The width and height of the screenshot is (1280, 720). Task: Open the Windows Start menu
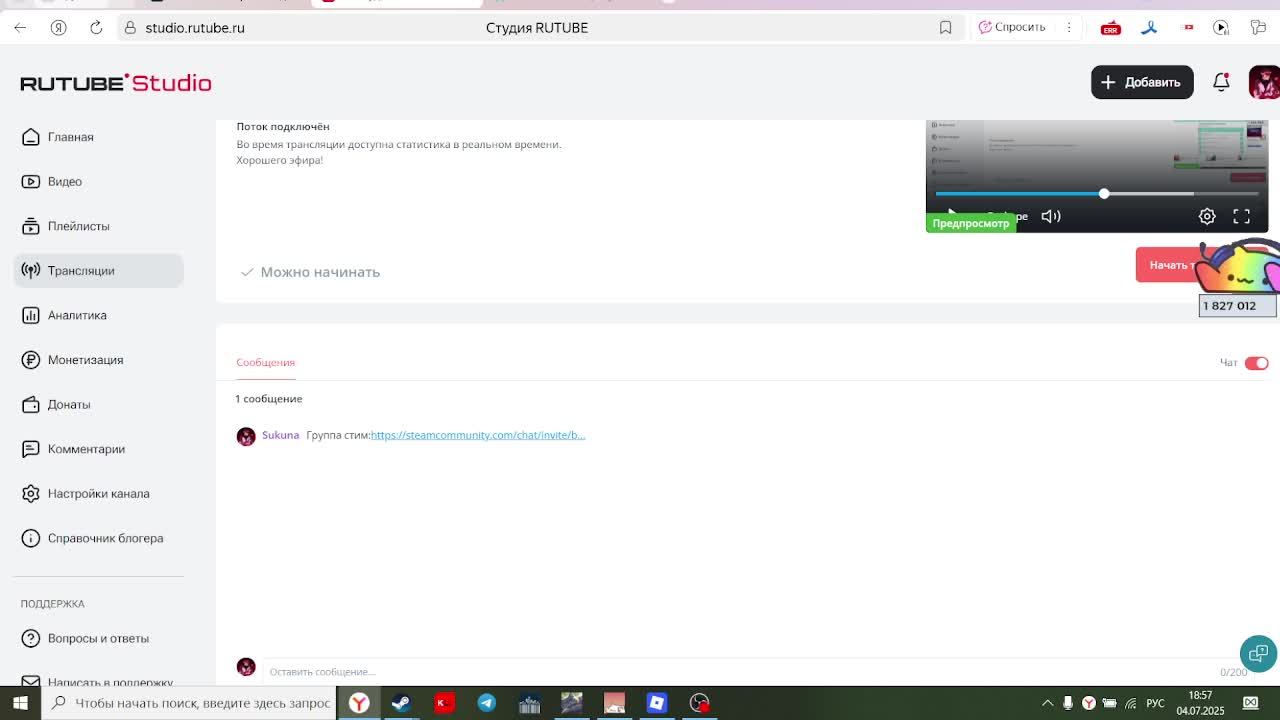click(20, 703)
